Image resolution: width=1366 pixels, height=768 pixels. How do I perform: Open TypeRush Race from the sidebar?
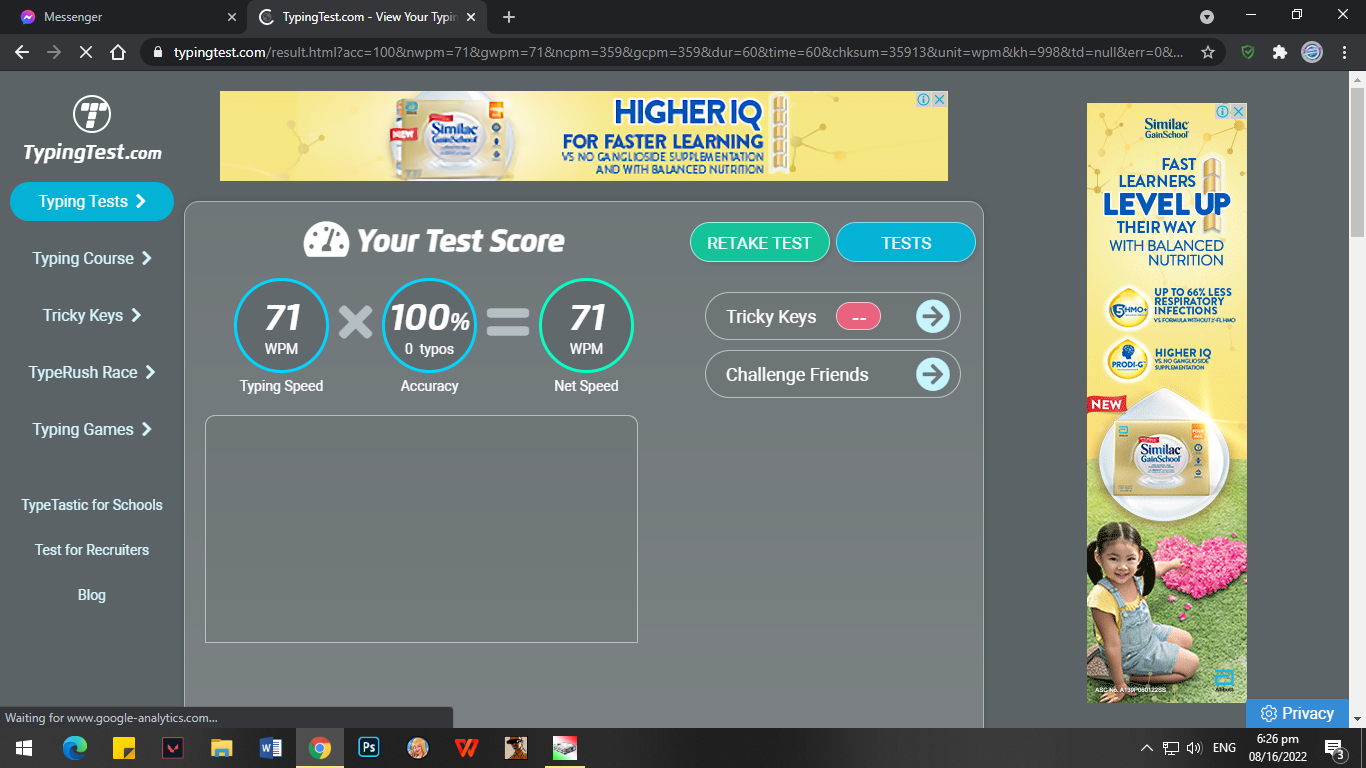coord(92,372)
